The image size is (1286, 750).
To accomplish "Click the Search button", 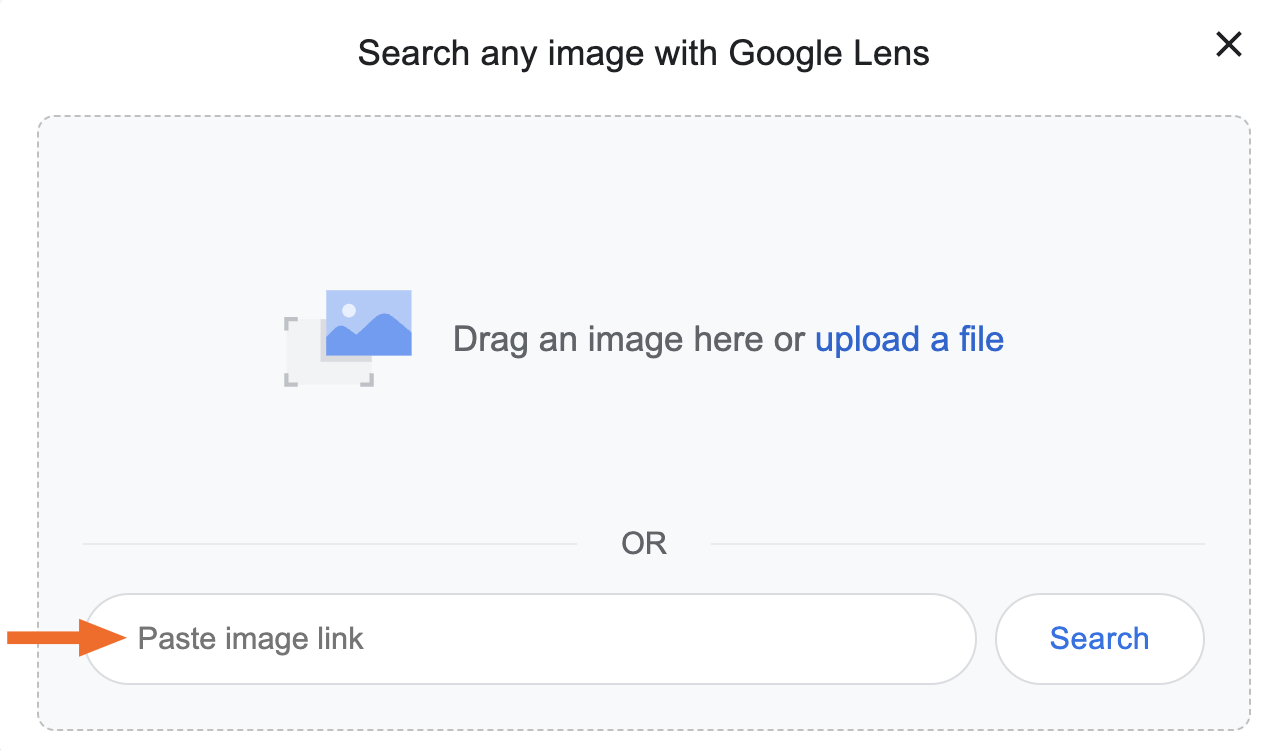I will click(x=1100, y=639).
